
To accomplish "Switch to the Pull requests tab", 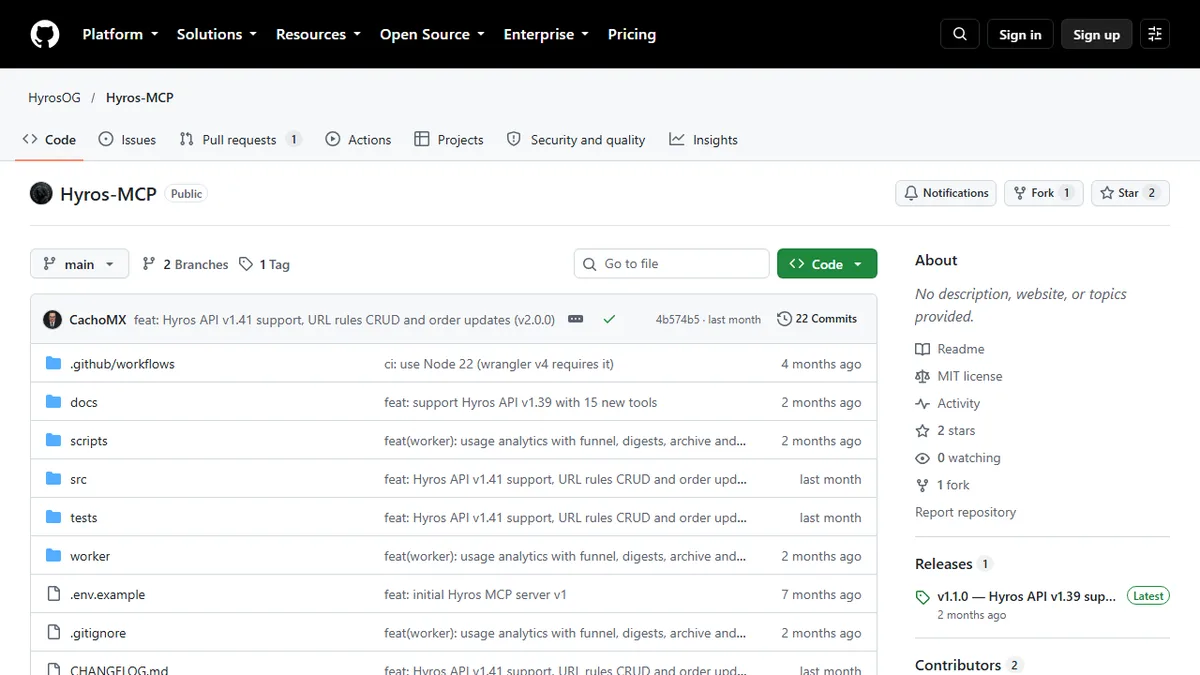I will point(240,140).
